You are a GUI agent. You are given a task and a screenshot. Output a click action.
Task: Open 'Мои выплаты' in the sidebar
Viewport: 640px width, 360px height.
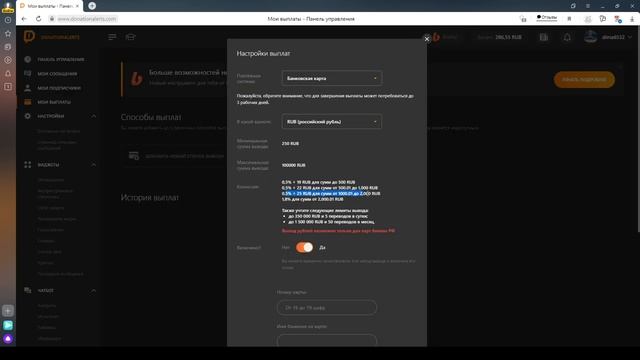tap(54, 102)
